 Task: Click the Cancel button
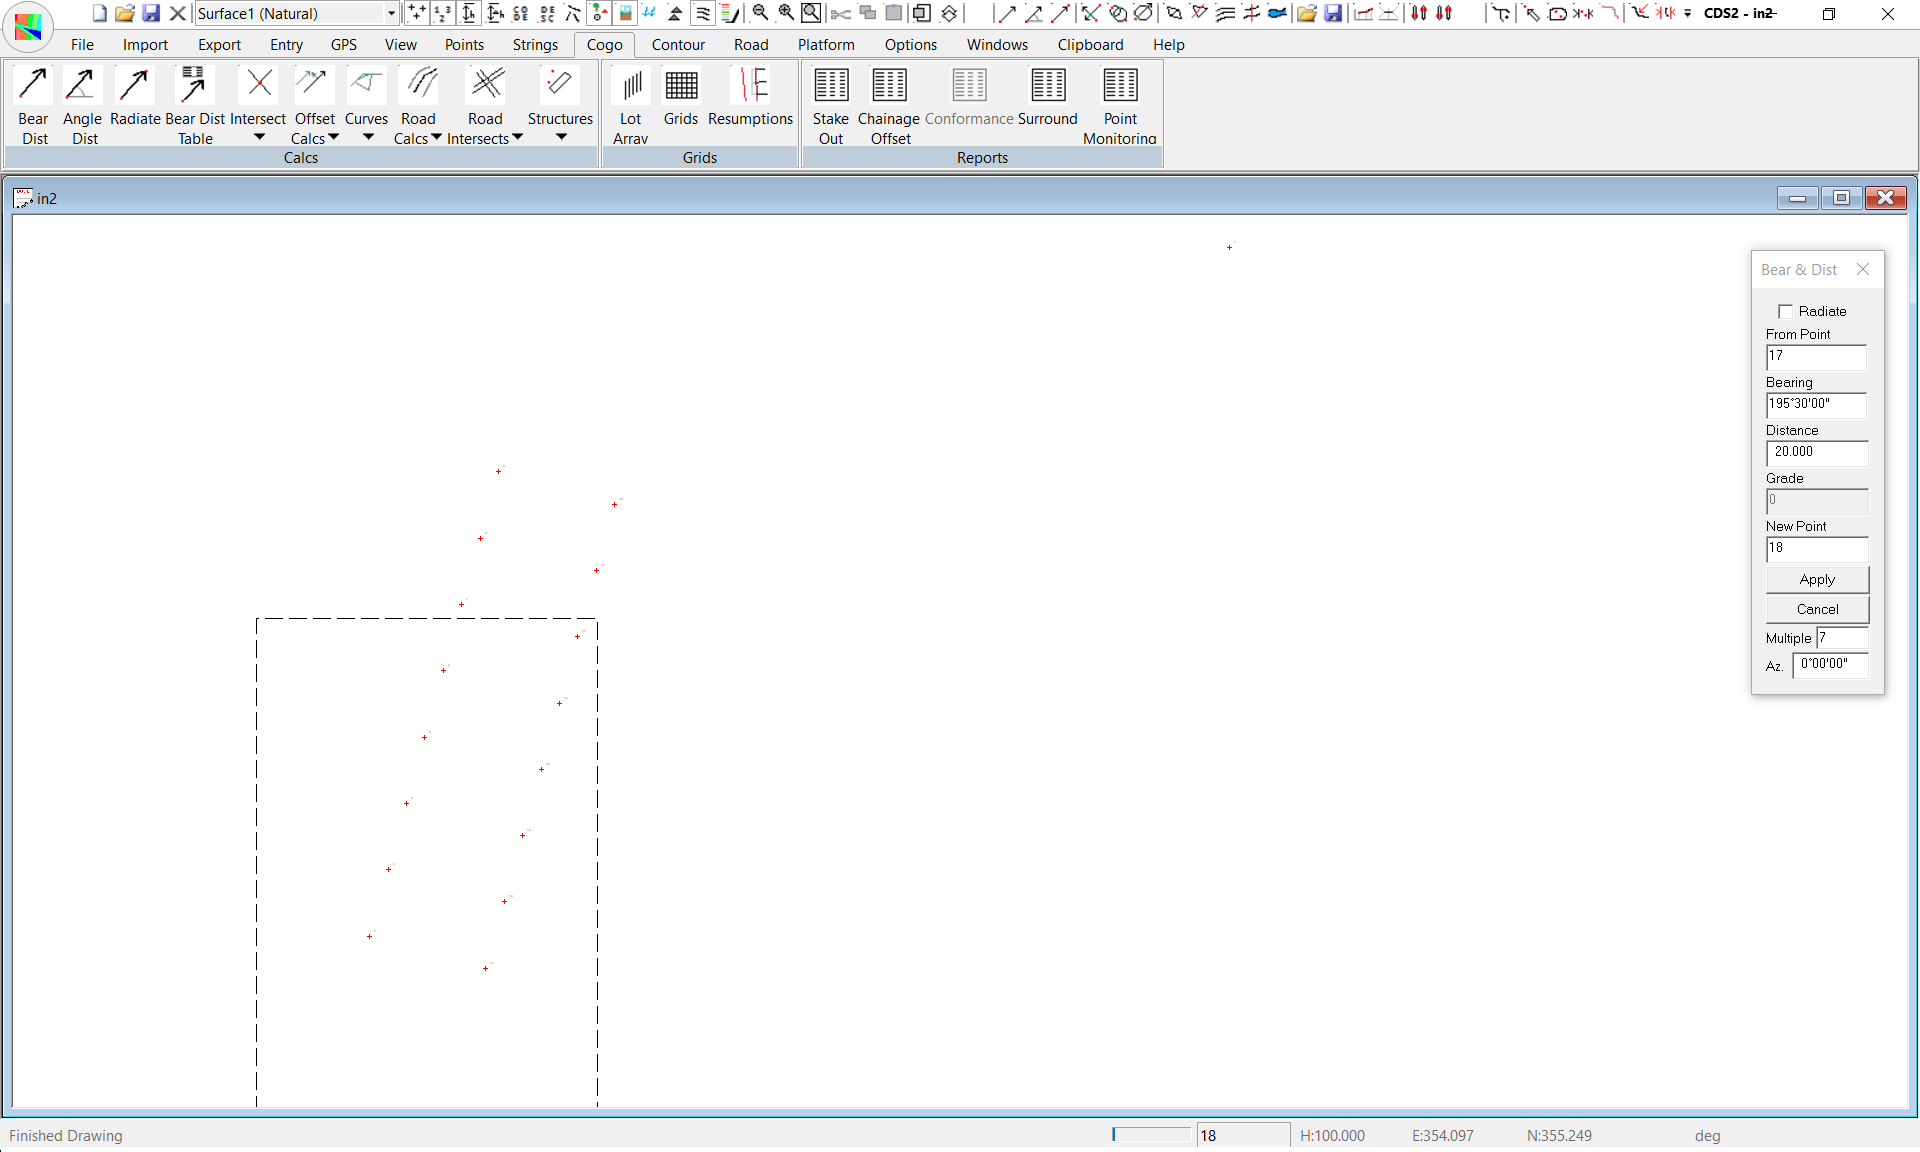[1816, 609]
